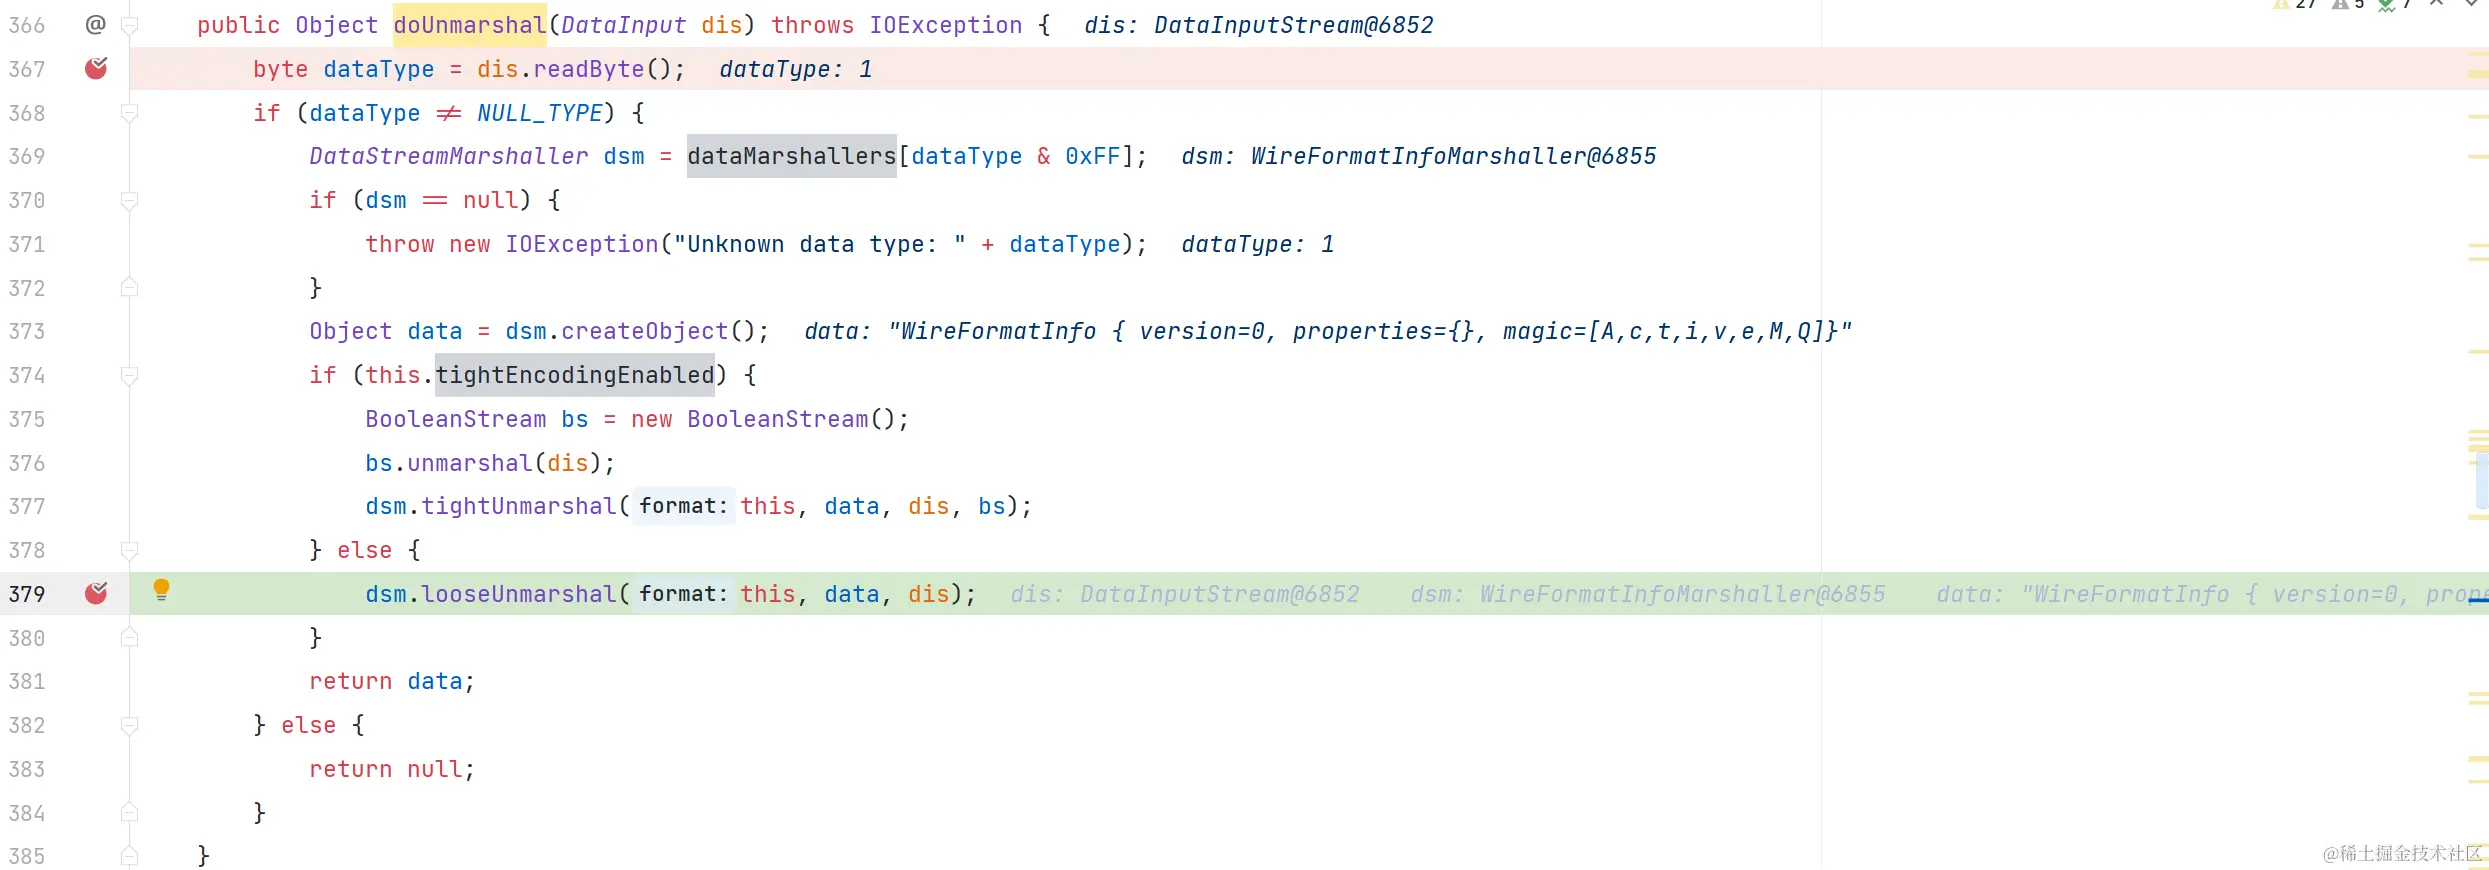
Task: Click the createObject call on line 373
Action: [x=644, y=331]
